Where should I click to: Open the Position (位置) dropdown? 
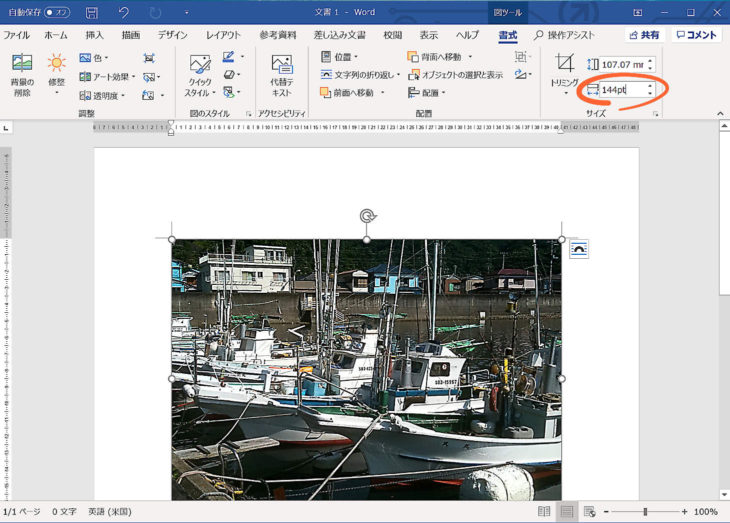tap(339, 57)
